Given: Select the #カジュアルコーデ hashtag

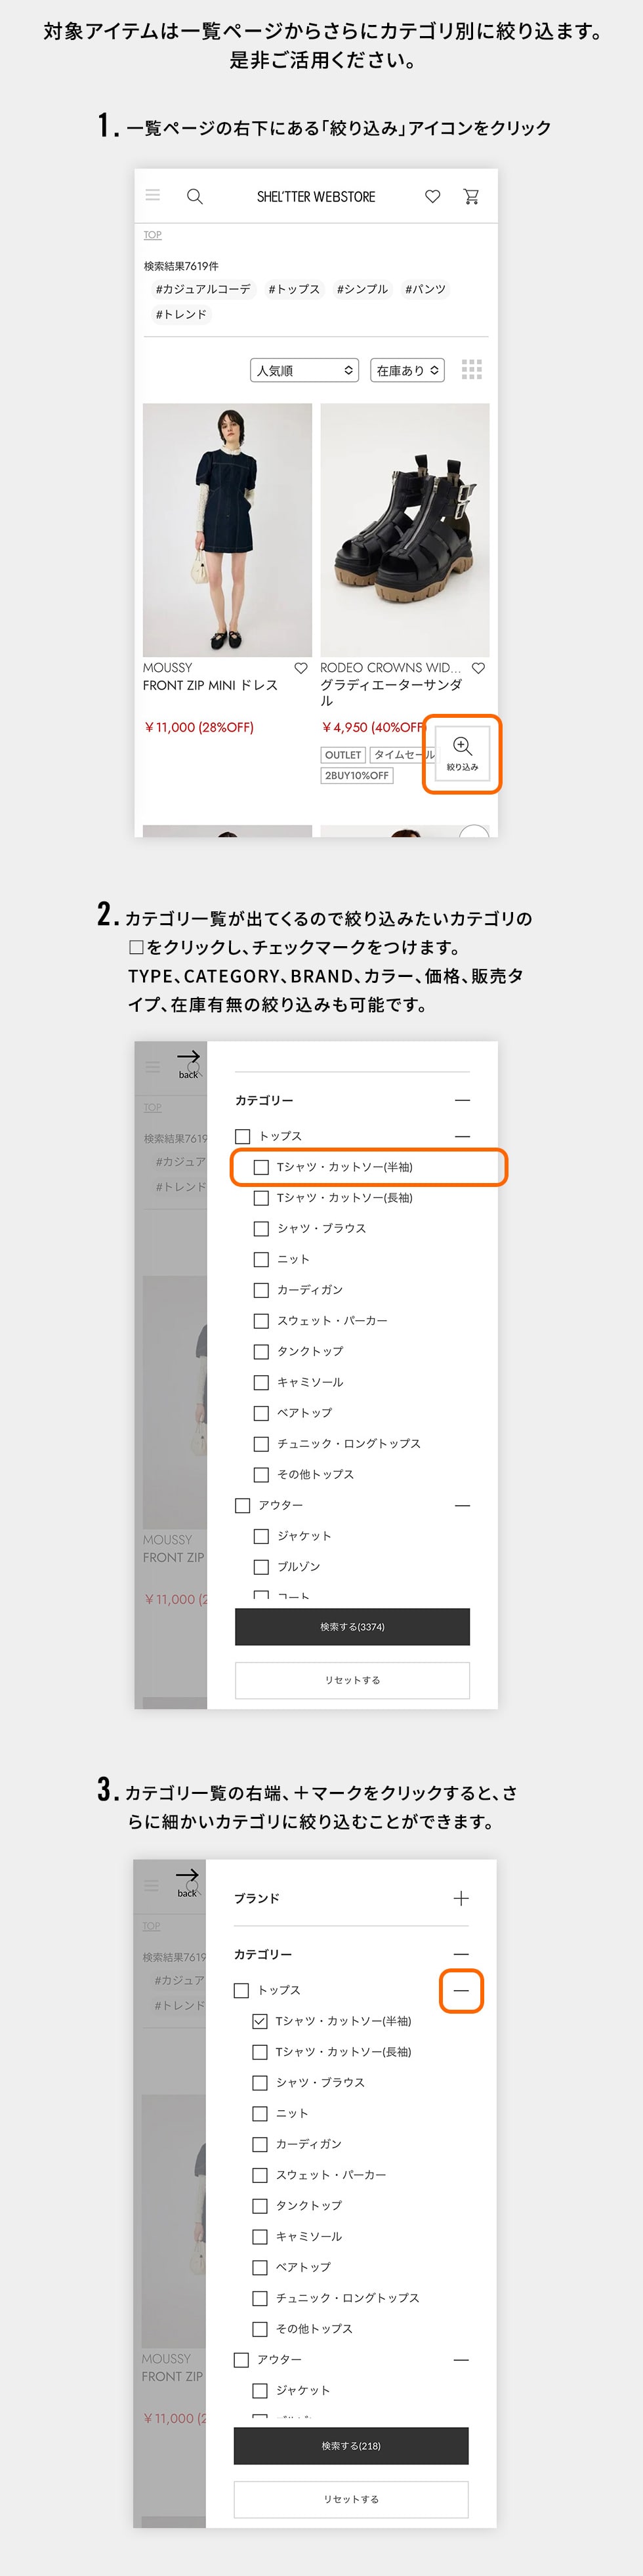Looking at the screenshot, I should click(x=203, y=289).
